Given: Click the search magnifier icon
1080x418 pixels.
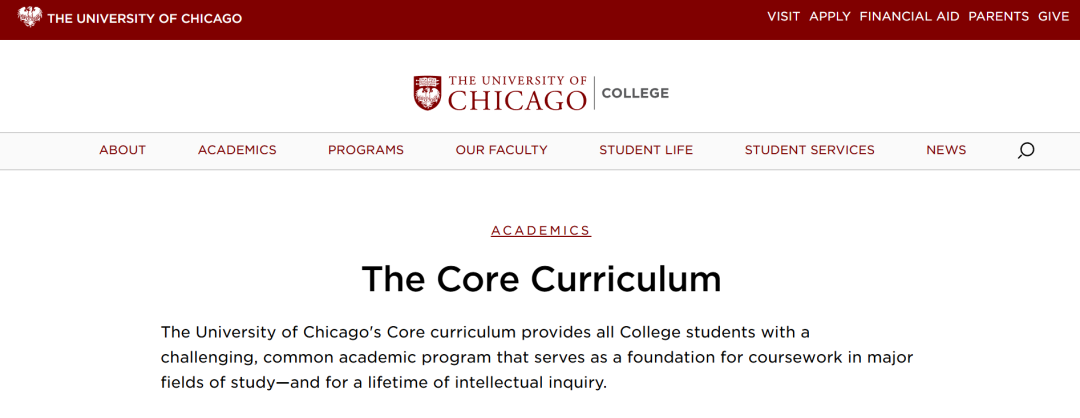Looking at the screenshot, I should pos(1026,150).
